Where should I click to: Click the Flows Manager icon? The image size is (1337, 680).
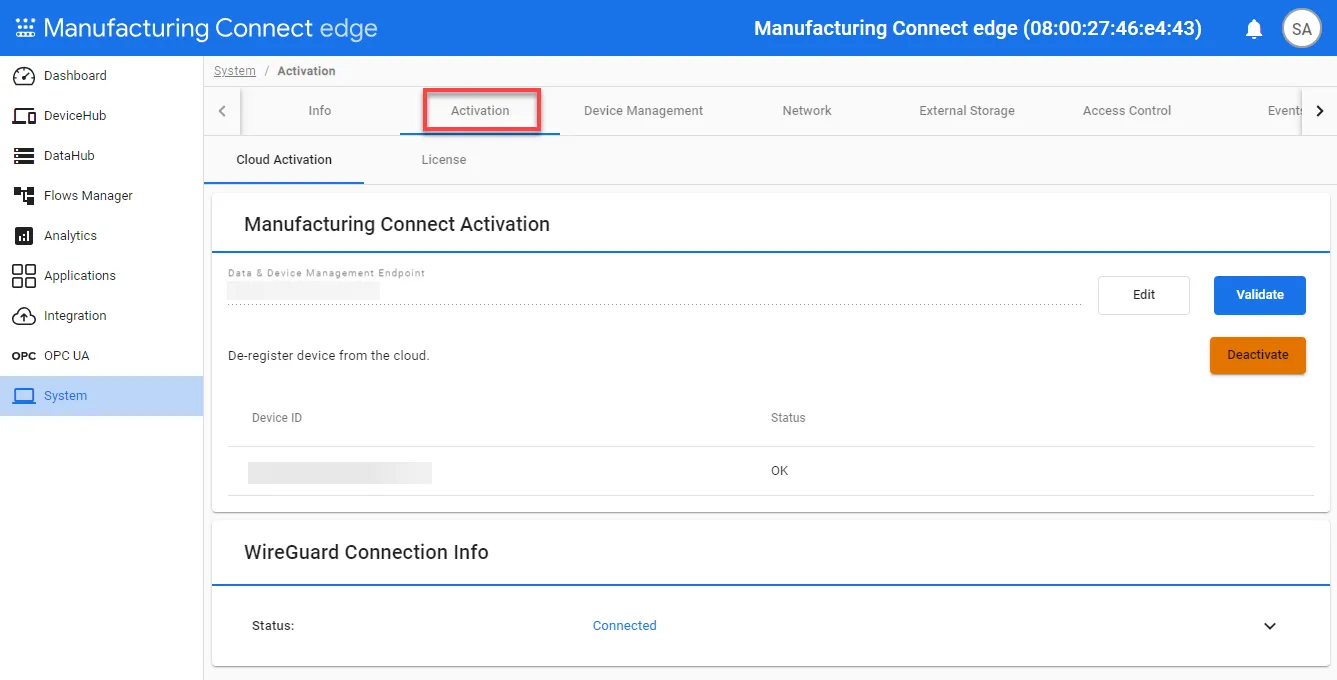point(24,196)
